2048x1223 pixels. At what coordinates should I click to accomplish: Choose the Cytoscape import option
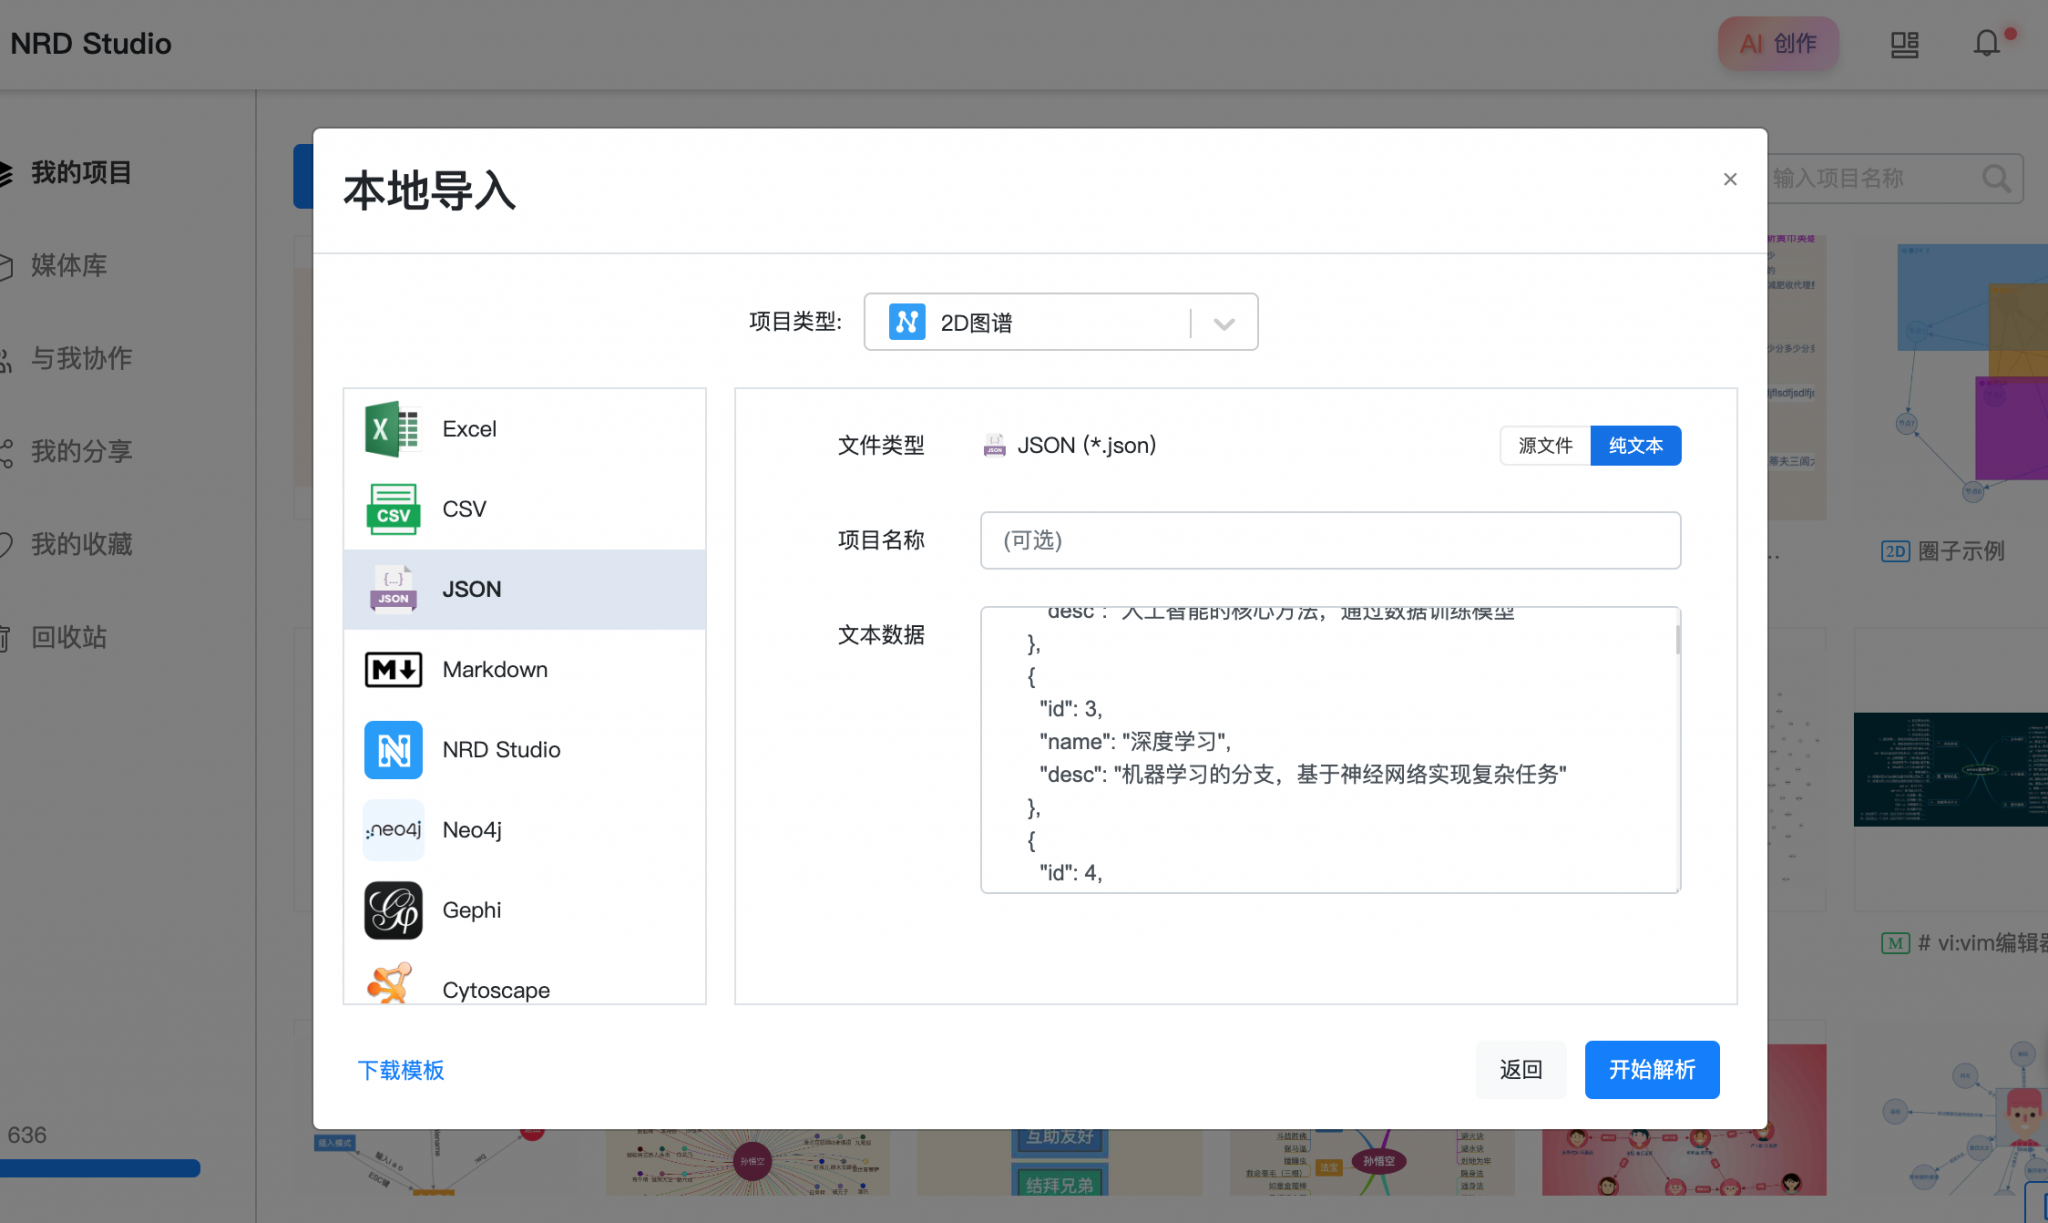point(495,989)
